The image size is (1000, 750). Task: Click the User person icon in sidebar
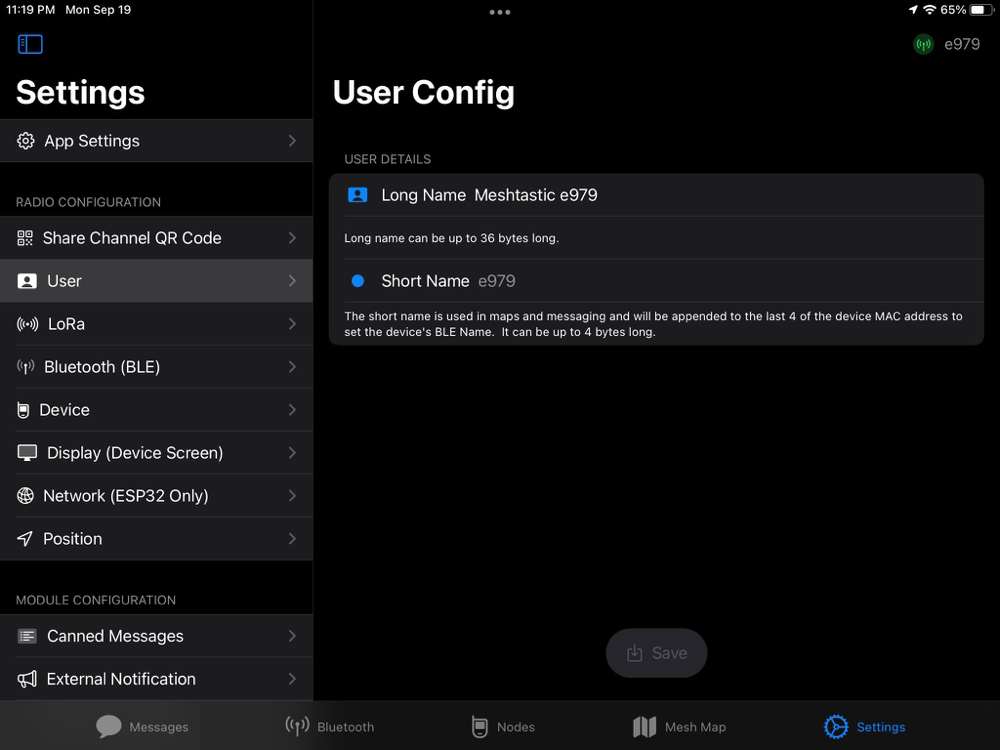pos(27,281)
